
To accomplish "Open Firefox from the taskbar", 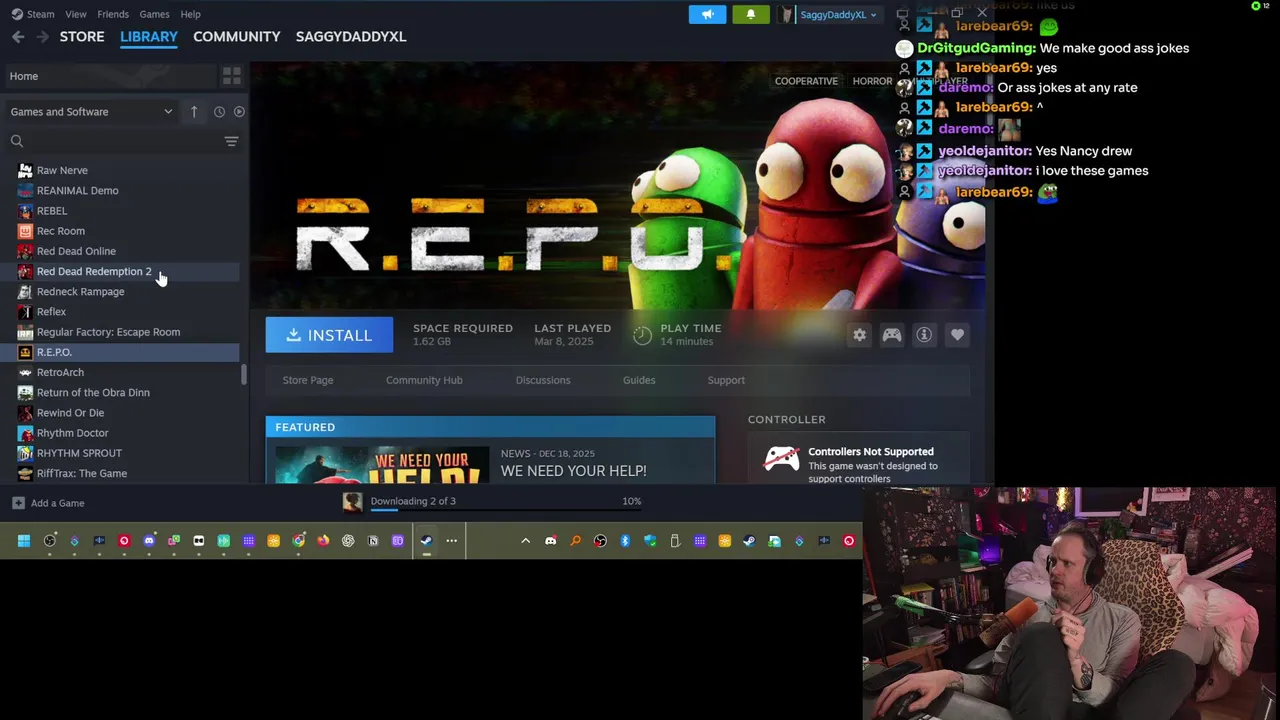I will tap(323, 541).
